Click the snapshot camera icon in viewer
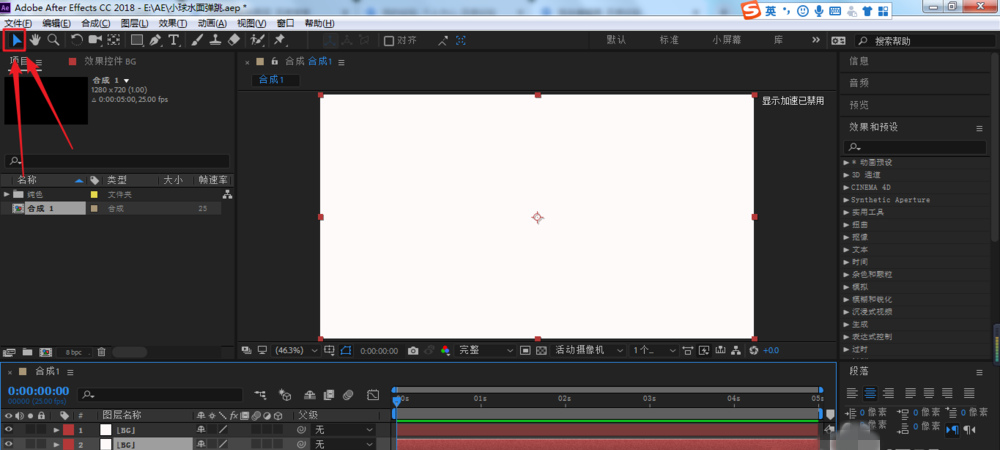The height and width of the screenshot is (450, 1000). pyautogui.click(x=412, y=351)
